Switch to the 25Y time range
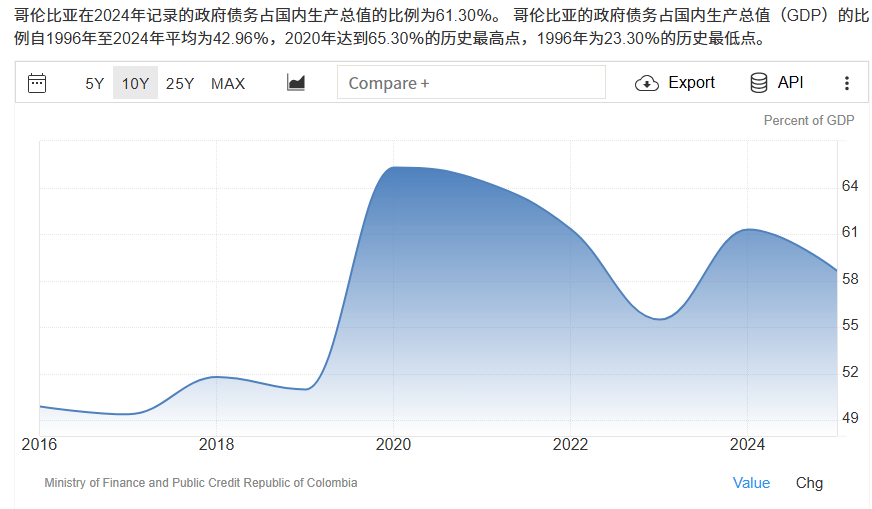This screenshot has height=509, width=872. tap(180, 83)
